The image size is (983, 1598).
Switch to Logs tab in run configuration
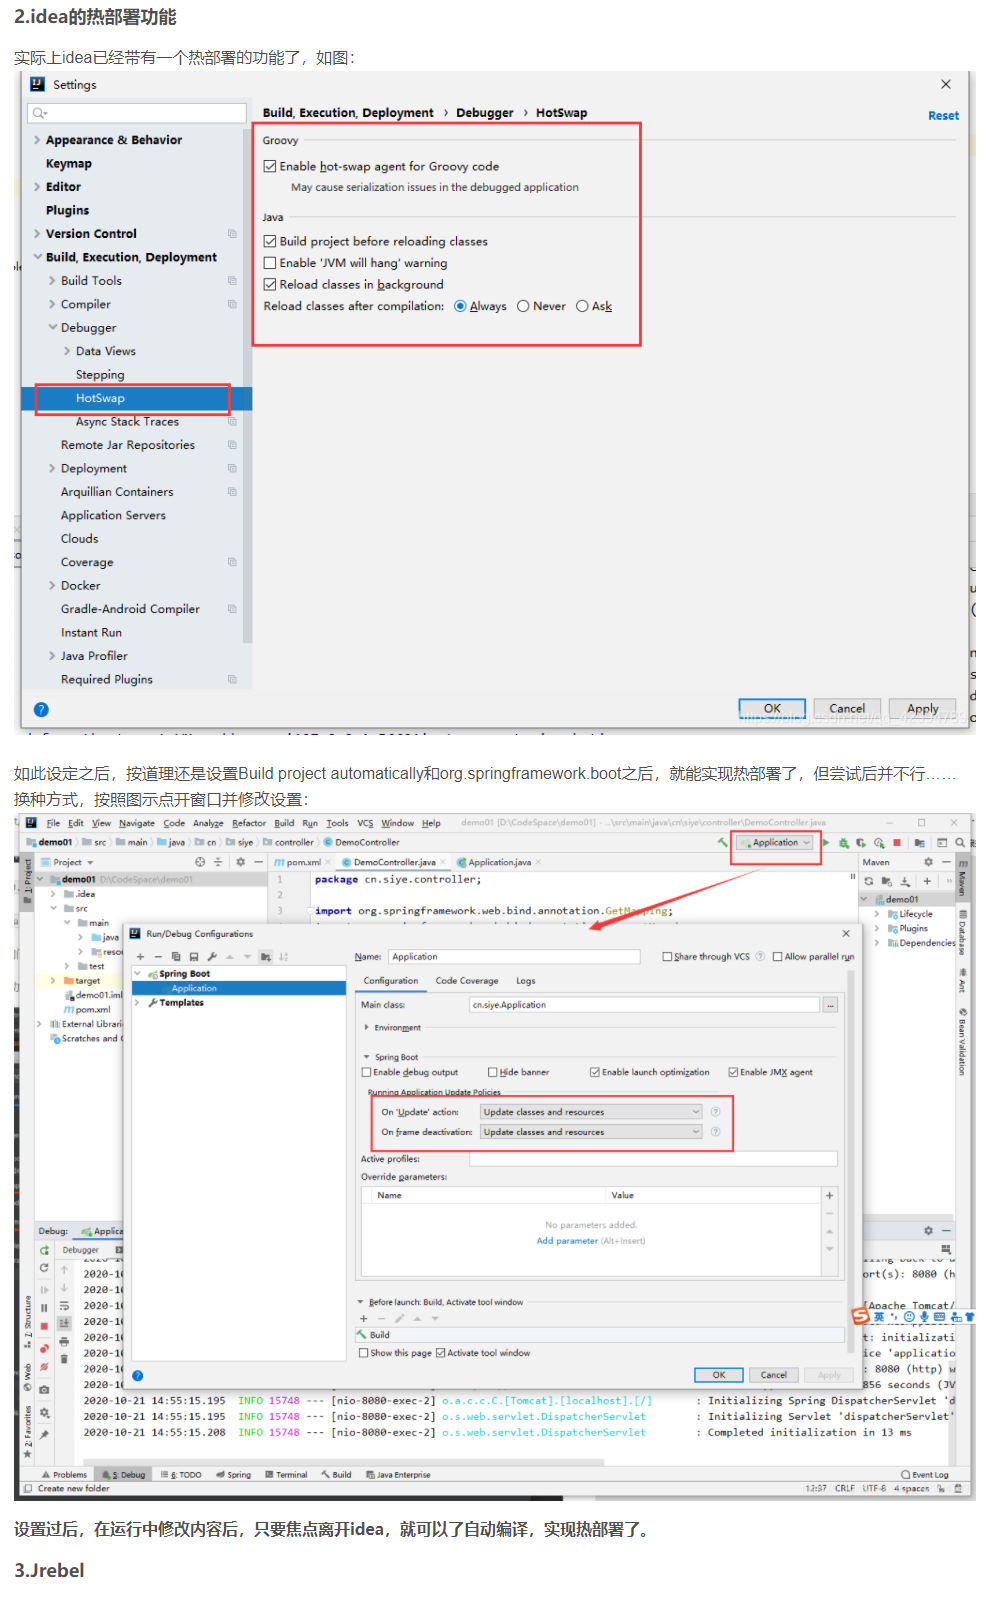(x=526, y=981)
